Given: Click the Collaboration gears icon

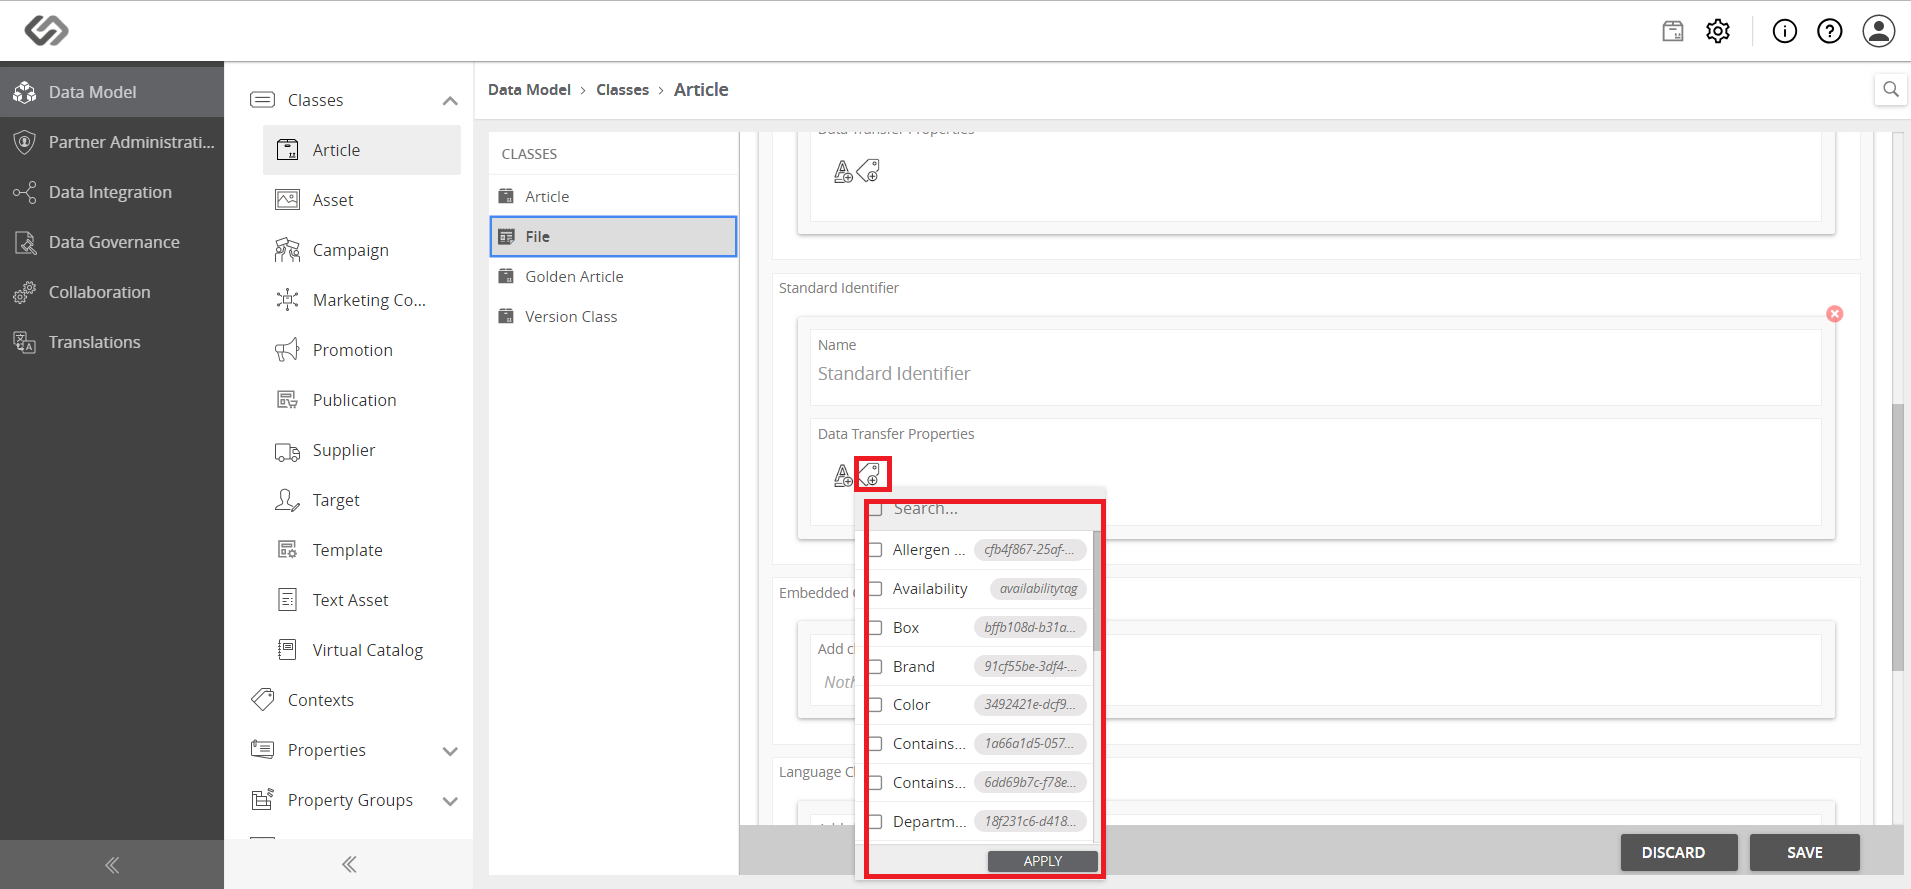Looking at the screenshot, I should (25, 292).
